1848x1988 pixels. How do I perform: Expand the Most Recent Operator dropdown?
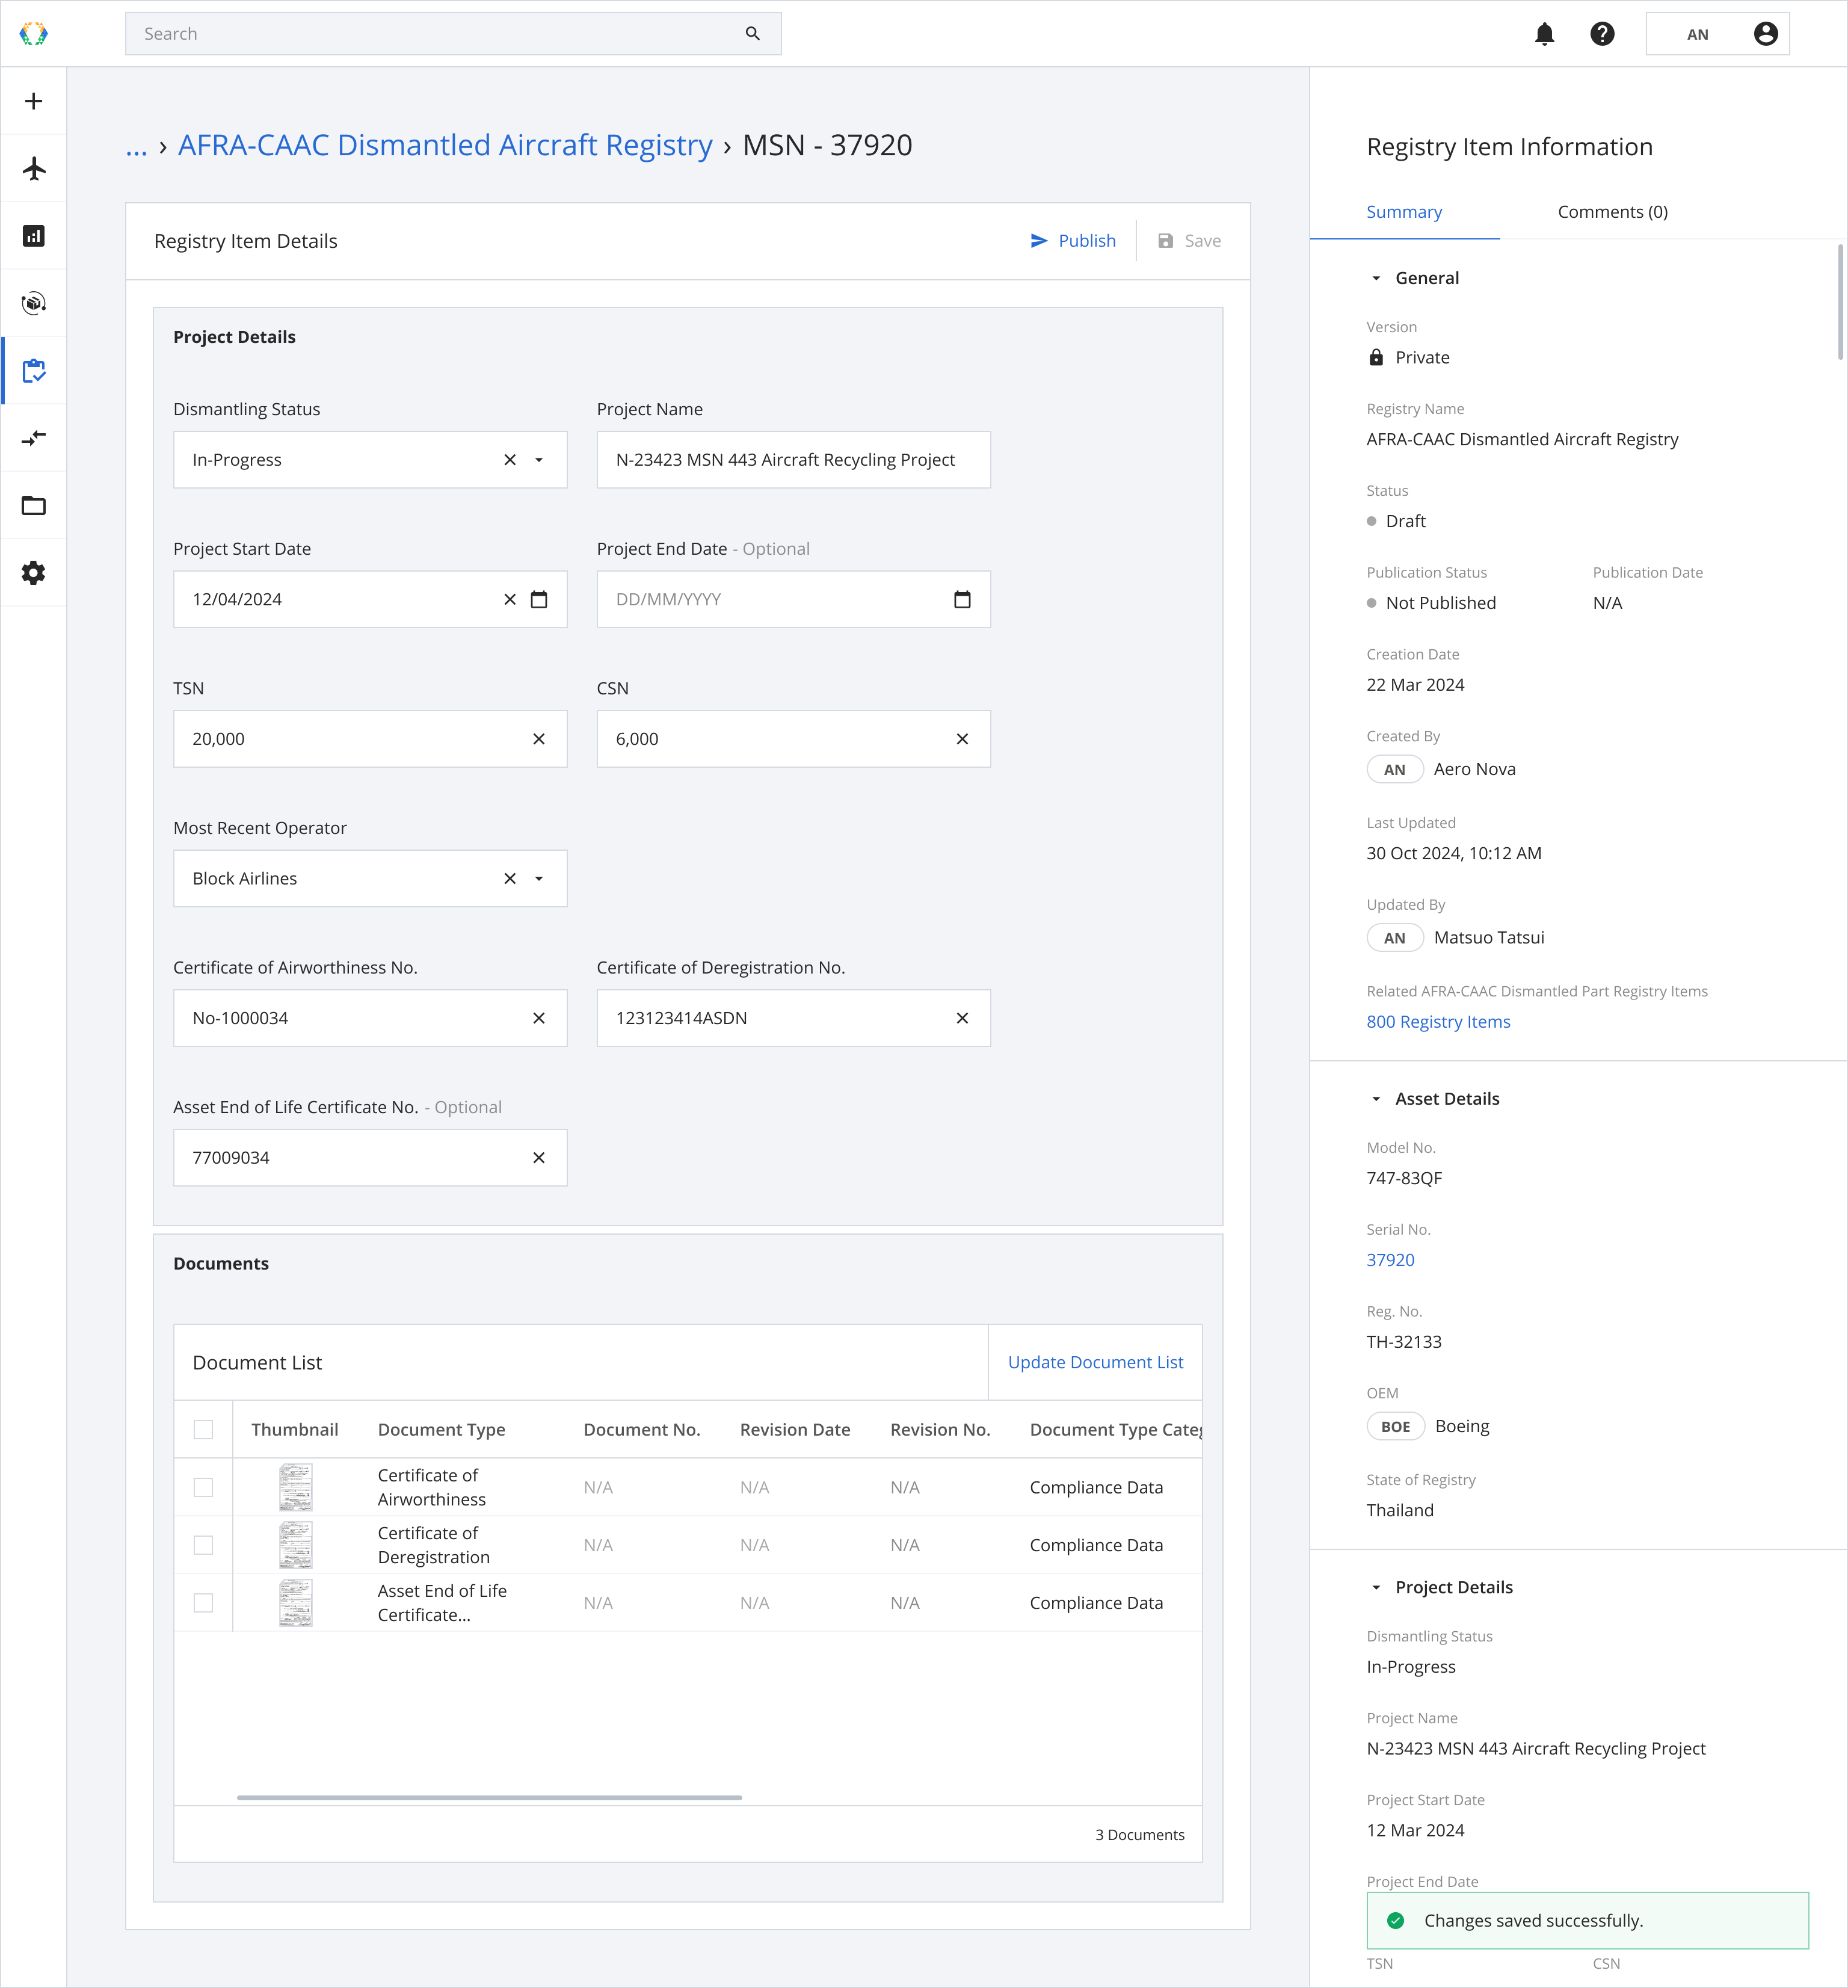click(x=539, y=878)
